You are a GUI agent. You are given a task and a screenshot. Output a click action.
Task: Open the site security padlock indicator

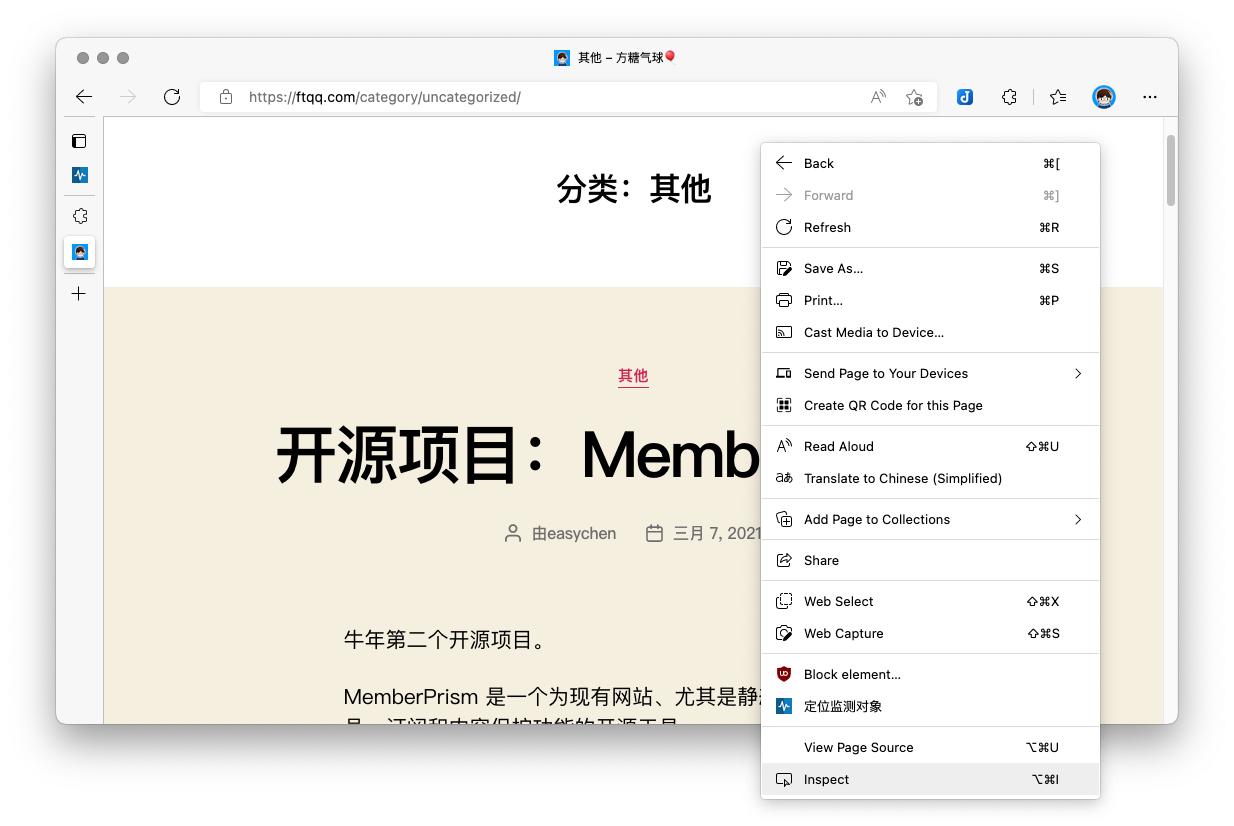tap(226, 97)
